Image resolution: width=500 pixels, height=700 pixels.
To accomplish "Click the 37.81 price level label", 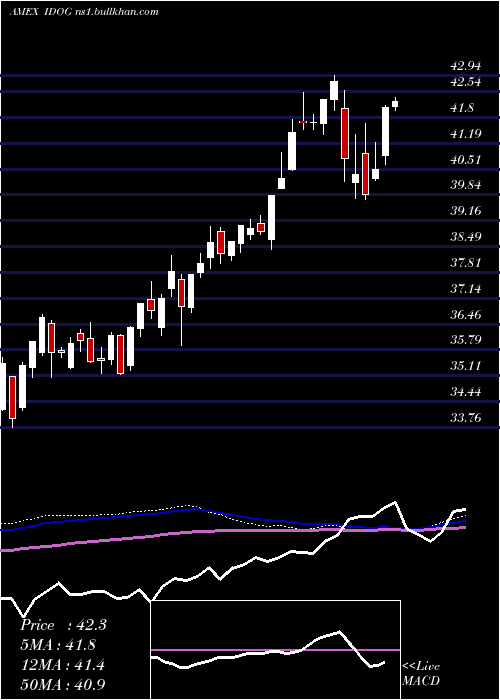I will coord(466,263).
